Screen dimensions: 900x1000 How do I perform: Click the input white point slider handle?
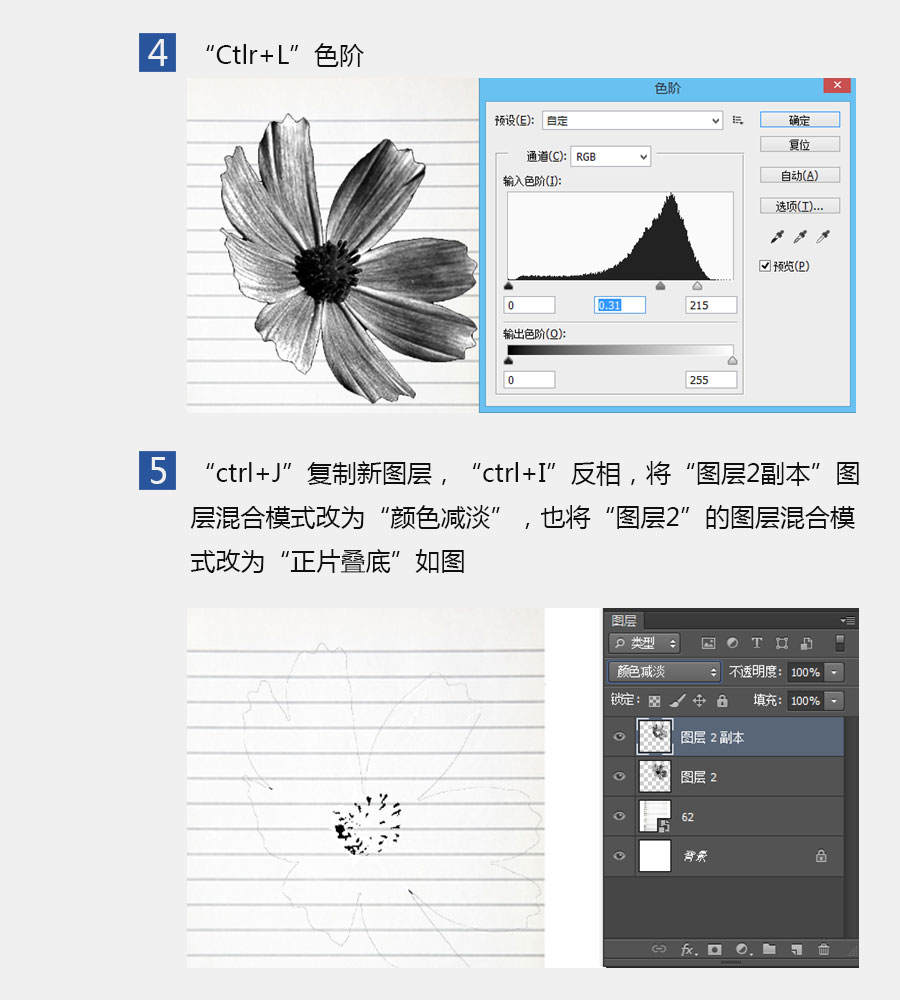[697, 286]
